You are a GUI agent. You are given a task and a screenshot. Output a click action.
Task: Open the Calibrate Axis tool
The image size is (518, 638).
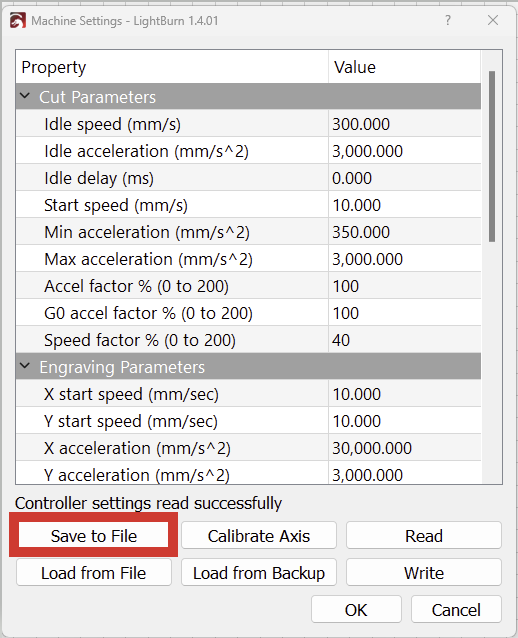coord(259,535)
